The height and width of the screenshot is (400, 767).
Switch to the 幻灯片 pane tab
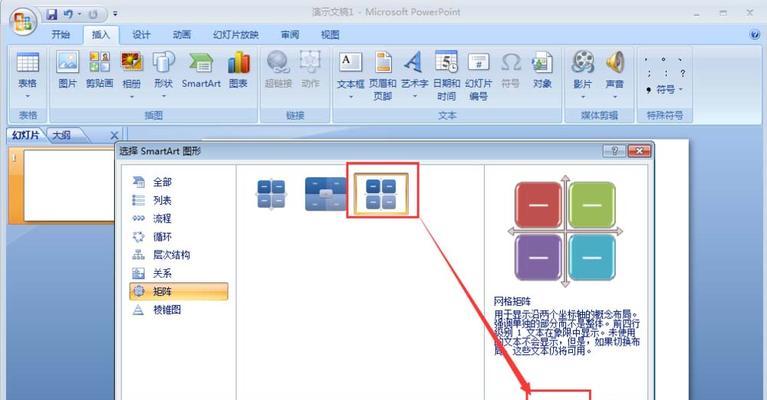coord(25,135)
